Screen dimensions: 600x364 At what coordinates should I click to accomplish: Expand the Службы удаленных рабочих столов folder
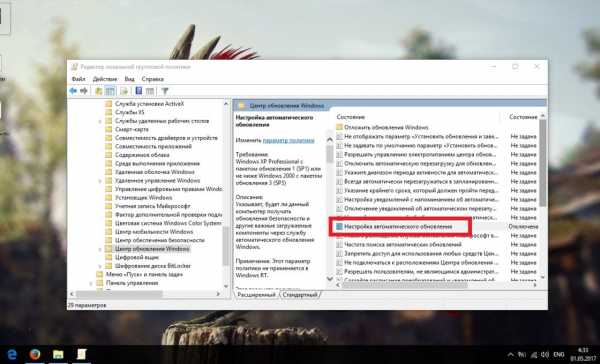[x=100, y=121]
